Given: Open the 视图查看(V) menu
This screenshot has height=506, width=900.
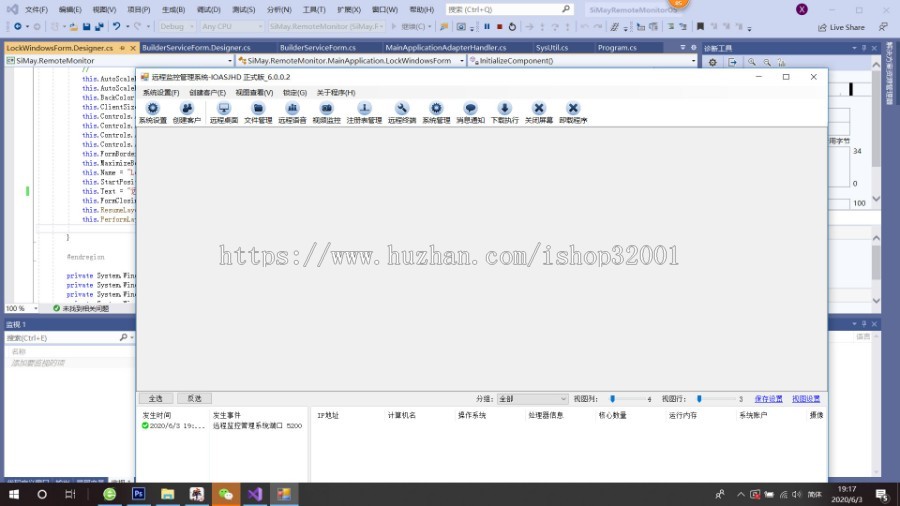Looking at the screenshot, I should pos(254,92).
